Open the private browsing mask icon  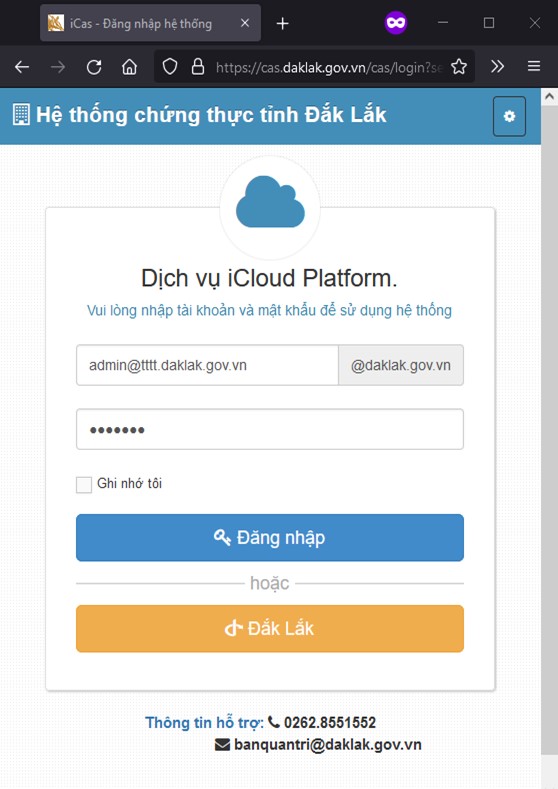point(396,23)
